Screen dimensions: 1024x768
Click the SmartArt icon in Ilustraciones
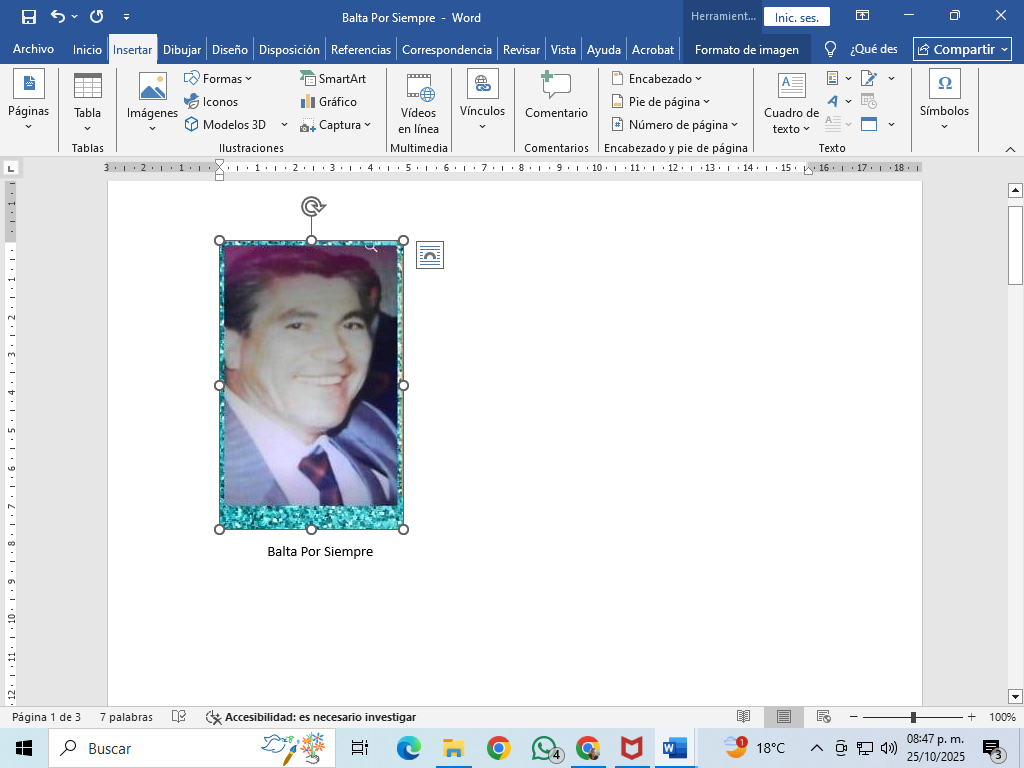tap(308, 78)
